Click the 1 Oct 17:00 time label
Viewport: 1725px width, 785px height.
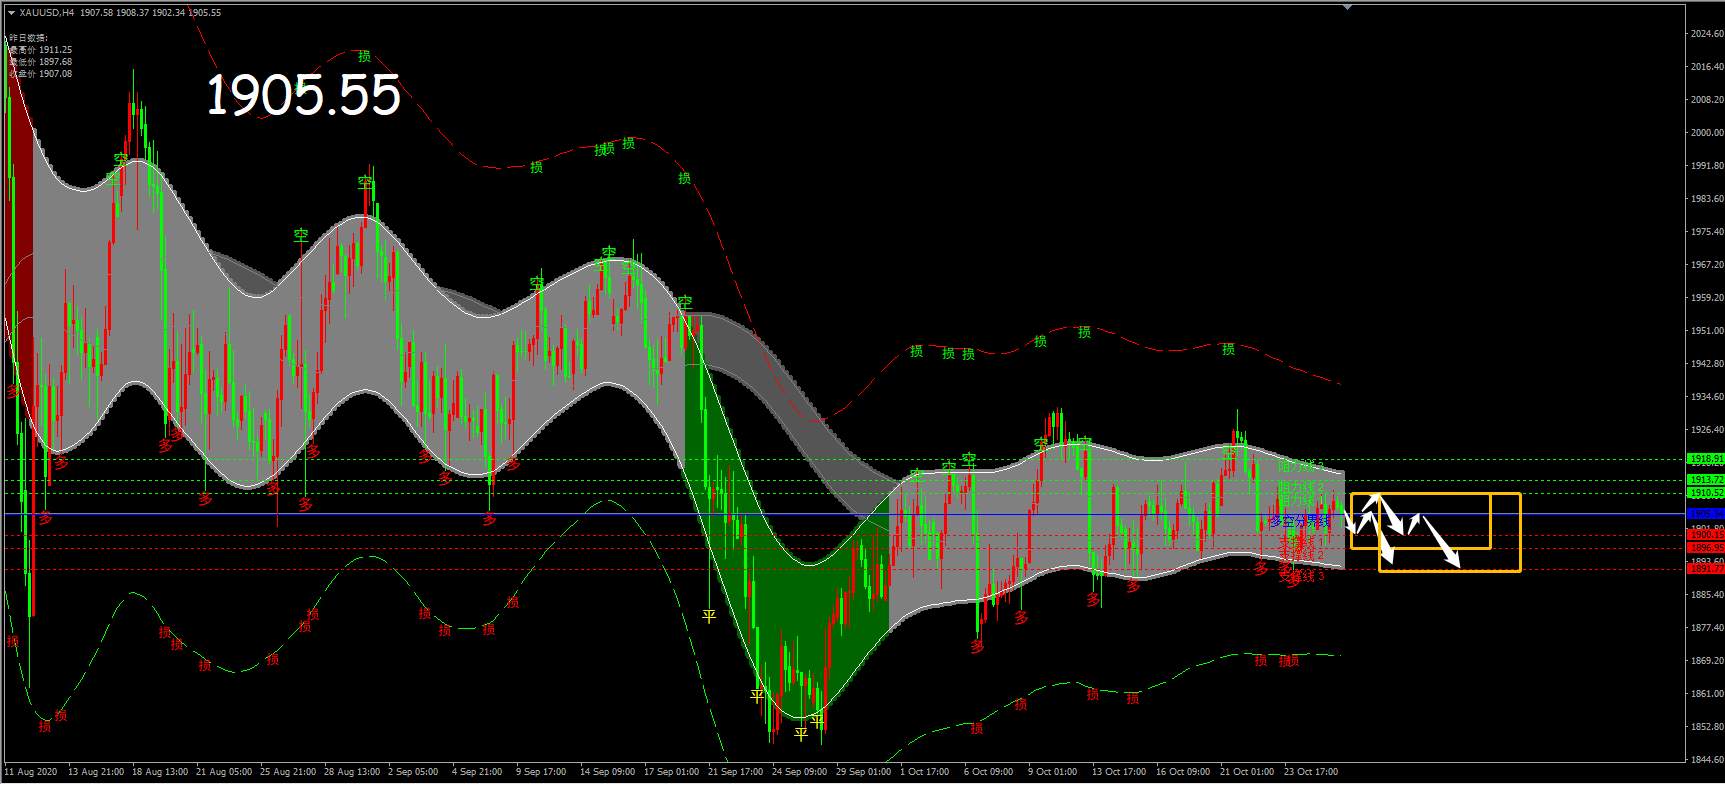click(925, 772)
